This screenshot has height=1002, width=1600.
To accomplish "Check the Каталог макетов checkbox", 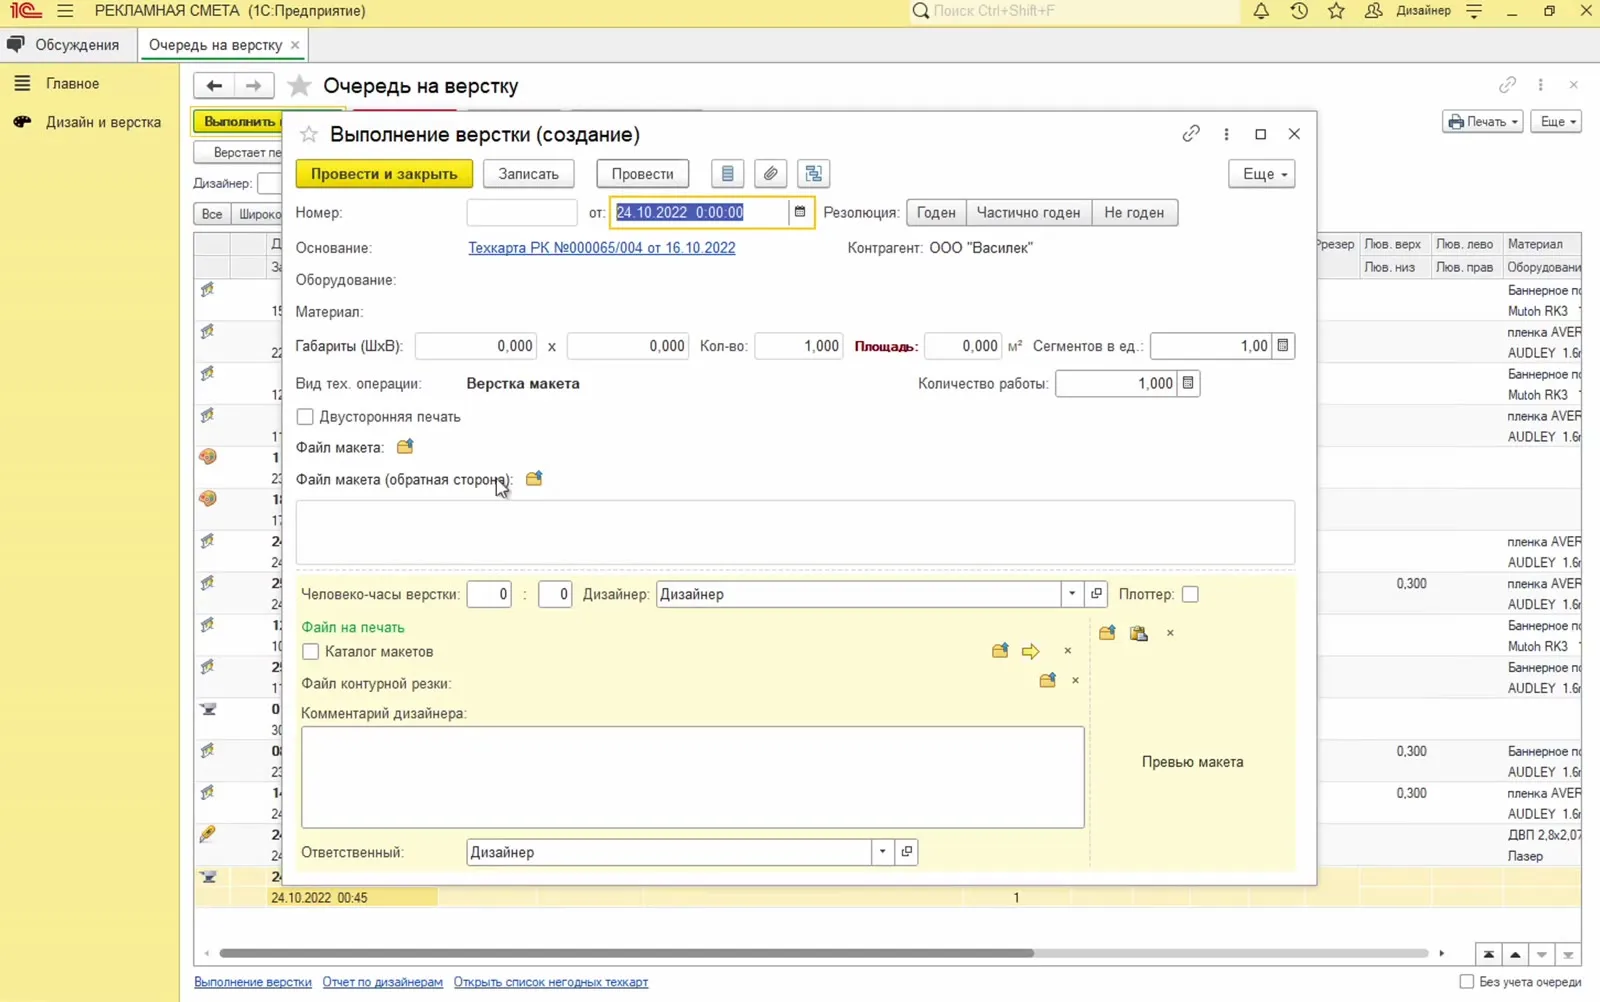I will [311, 652].
